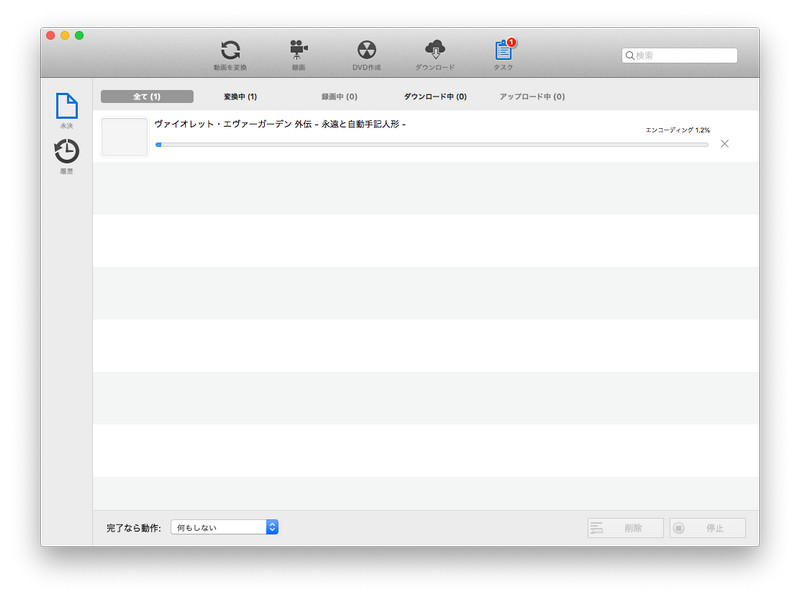800x600 pixels.
Task: Switch to the 録画中 (0) tab
Action: coord(339,96)
